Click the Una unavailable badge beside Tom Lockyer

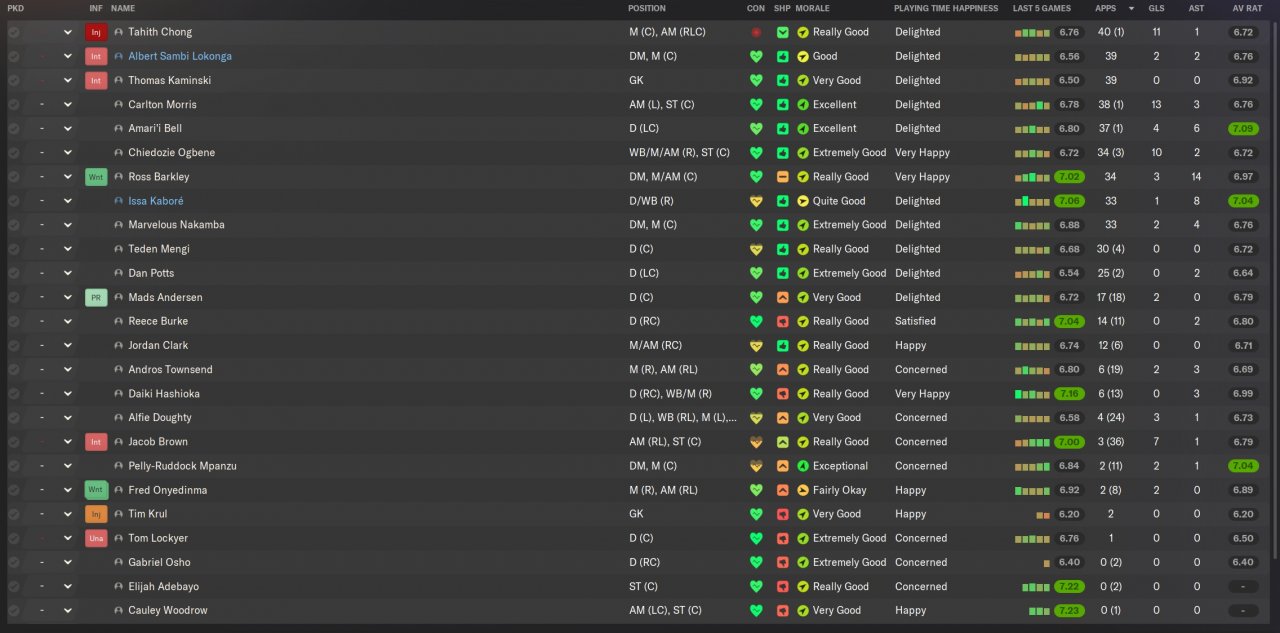[x=96, y=538]
